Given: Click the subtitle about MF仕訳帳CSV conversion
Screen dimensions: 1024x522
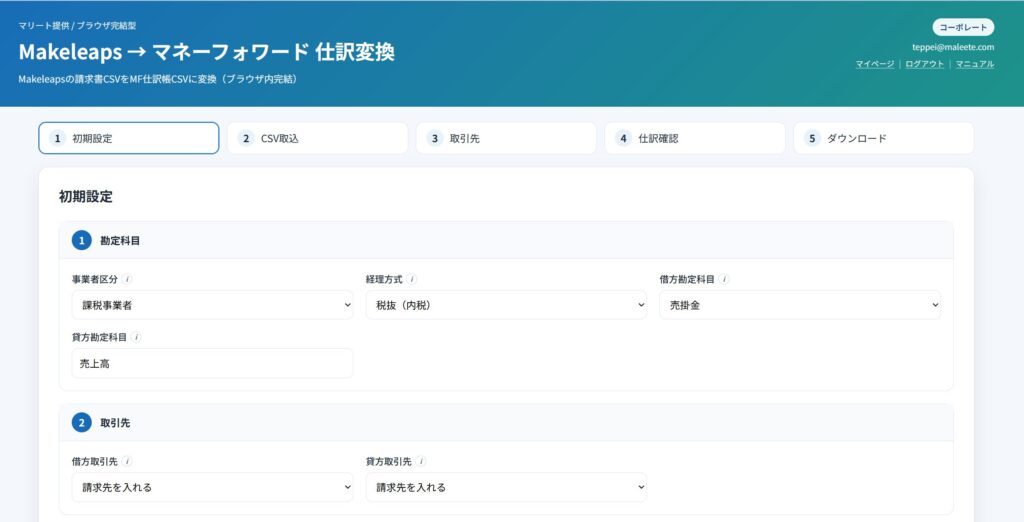Looking at the screenshot, I should point(157,79).
